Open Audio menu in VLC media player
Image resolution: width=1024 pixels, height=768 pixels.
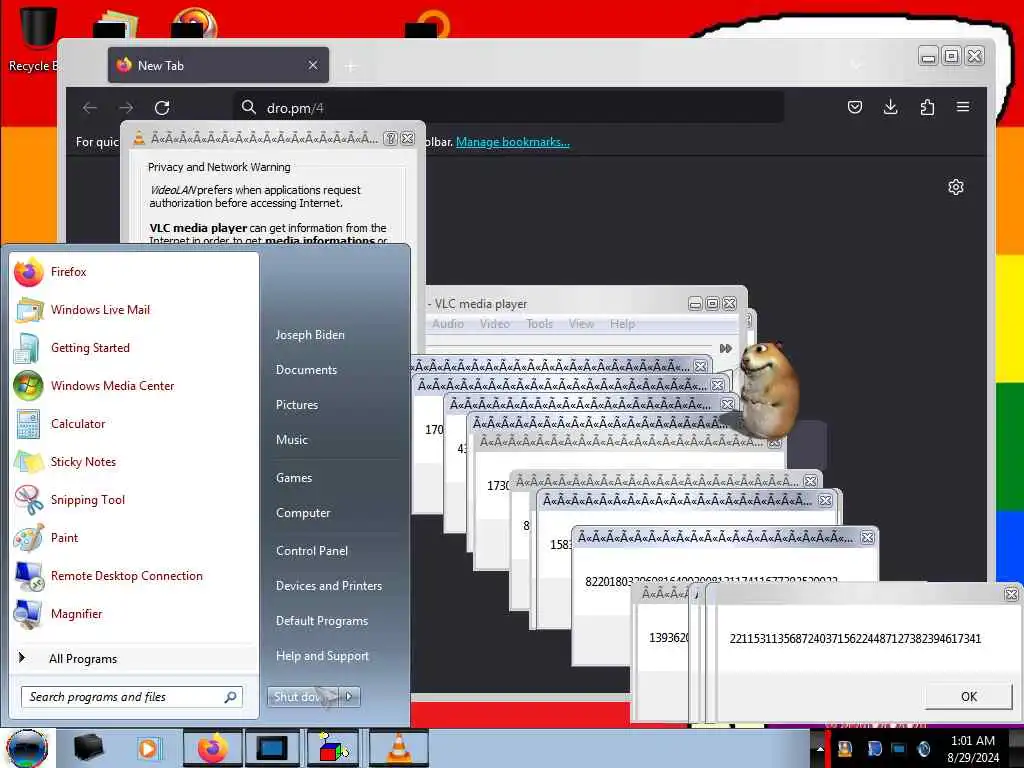tap(448, 324)
